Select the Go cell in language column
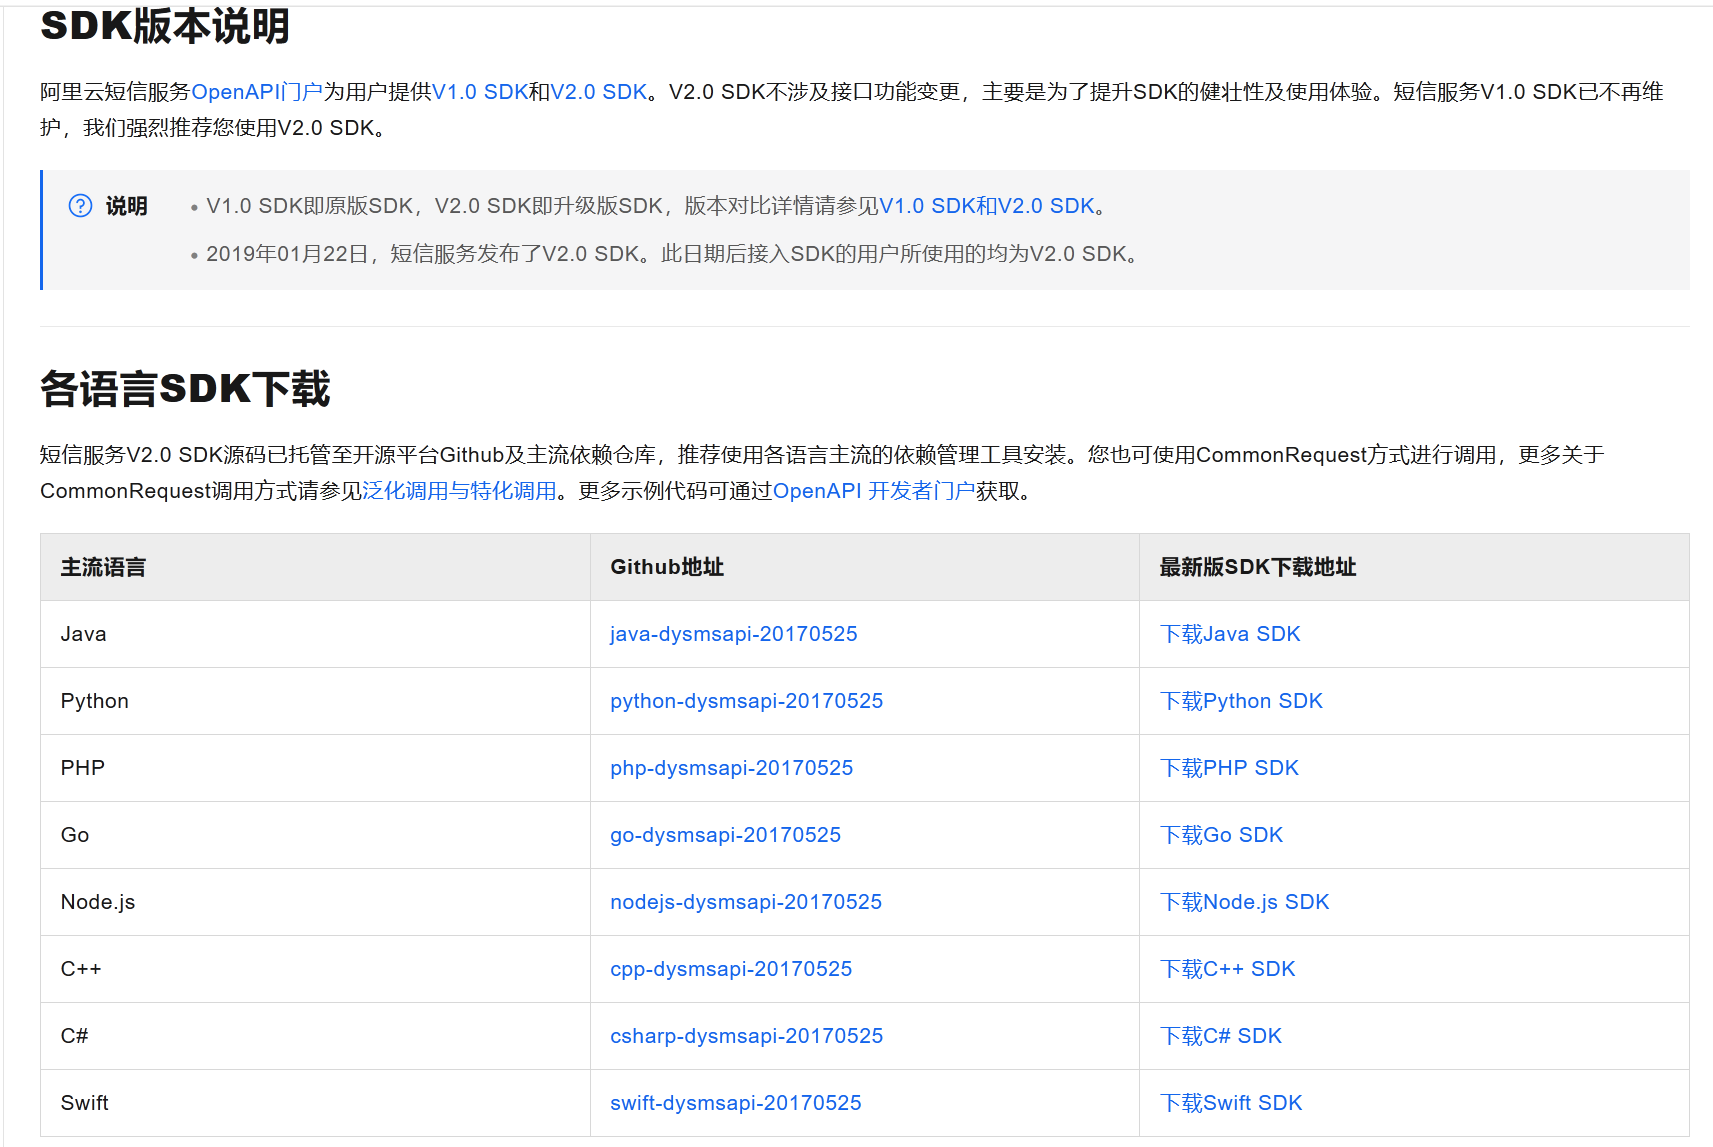Viewport: 1713px width, 1147px height. 315,835
